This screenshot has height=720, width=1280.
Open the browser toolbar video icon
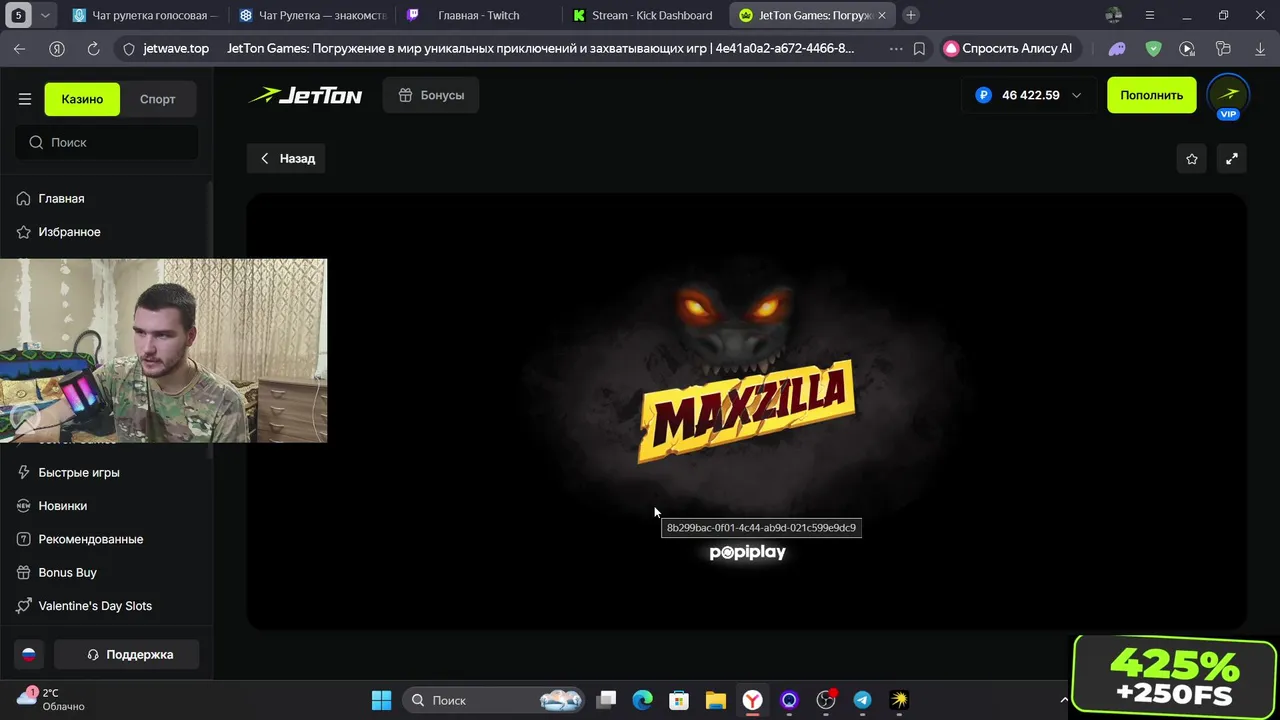coord(1187,48)
